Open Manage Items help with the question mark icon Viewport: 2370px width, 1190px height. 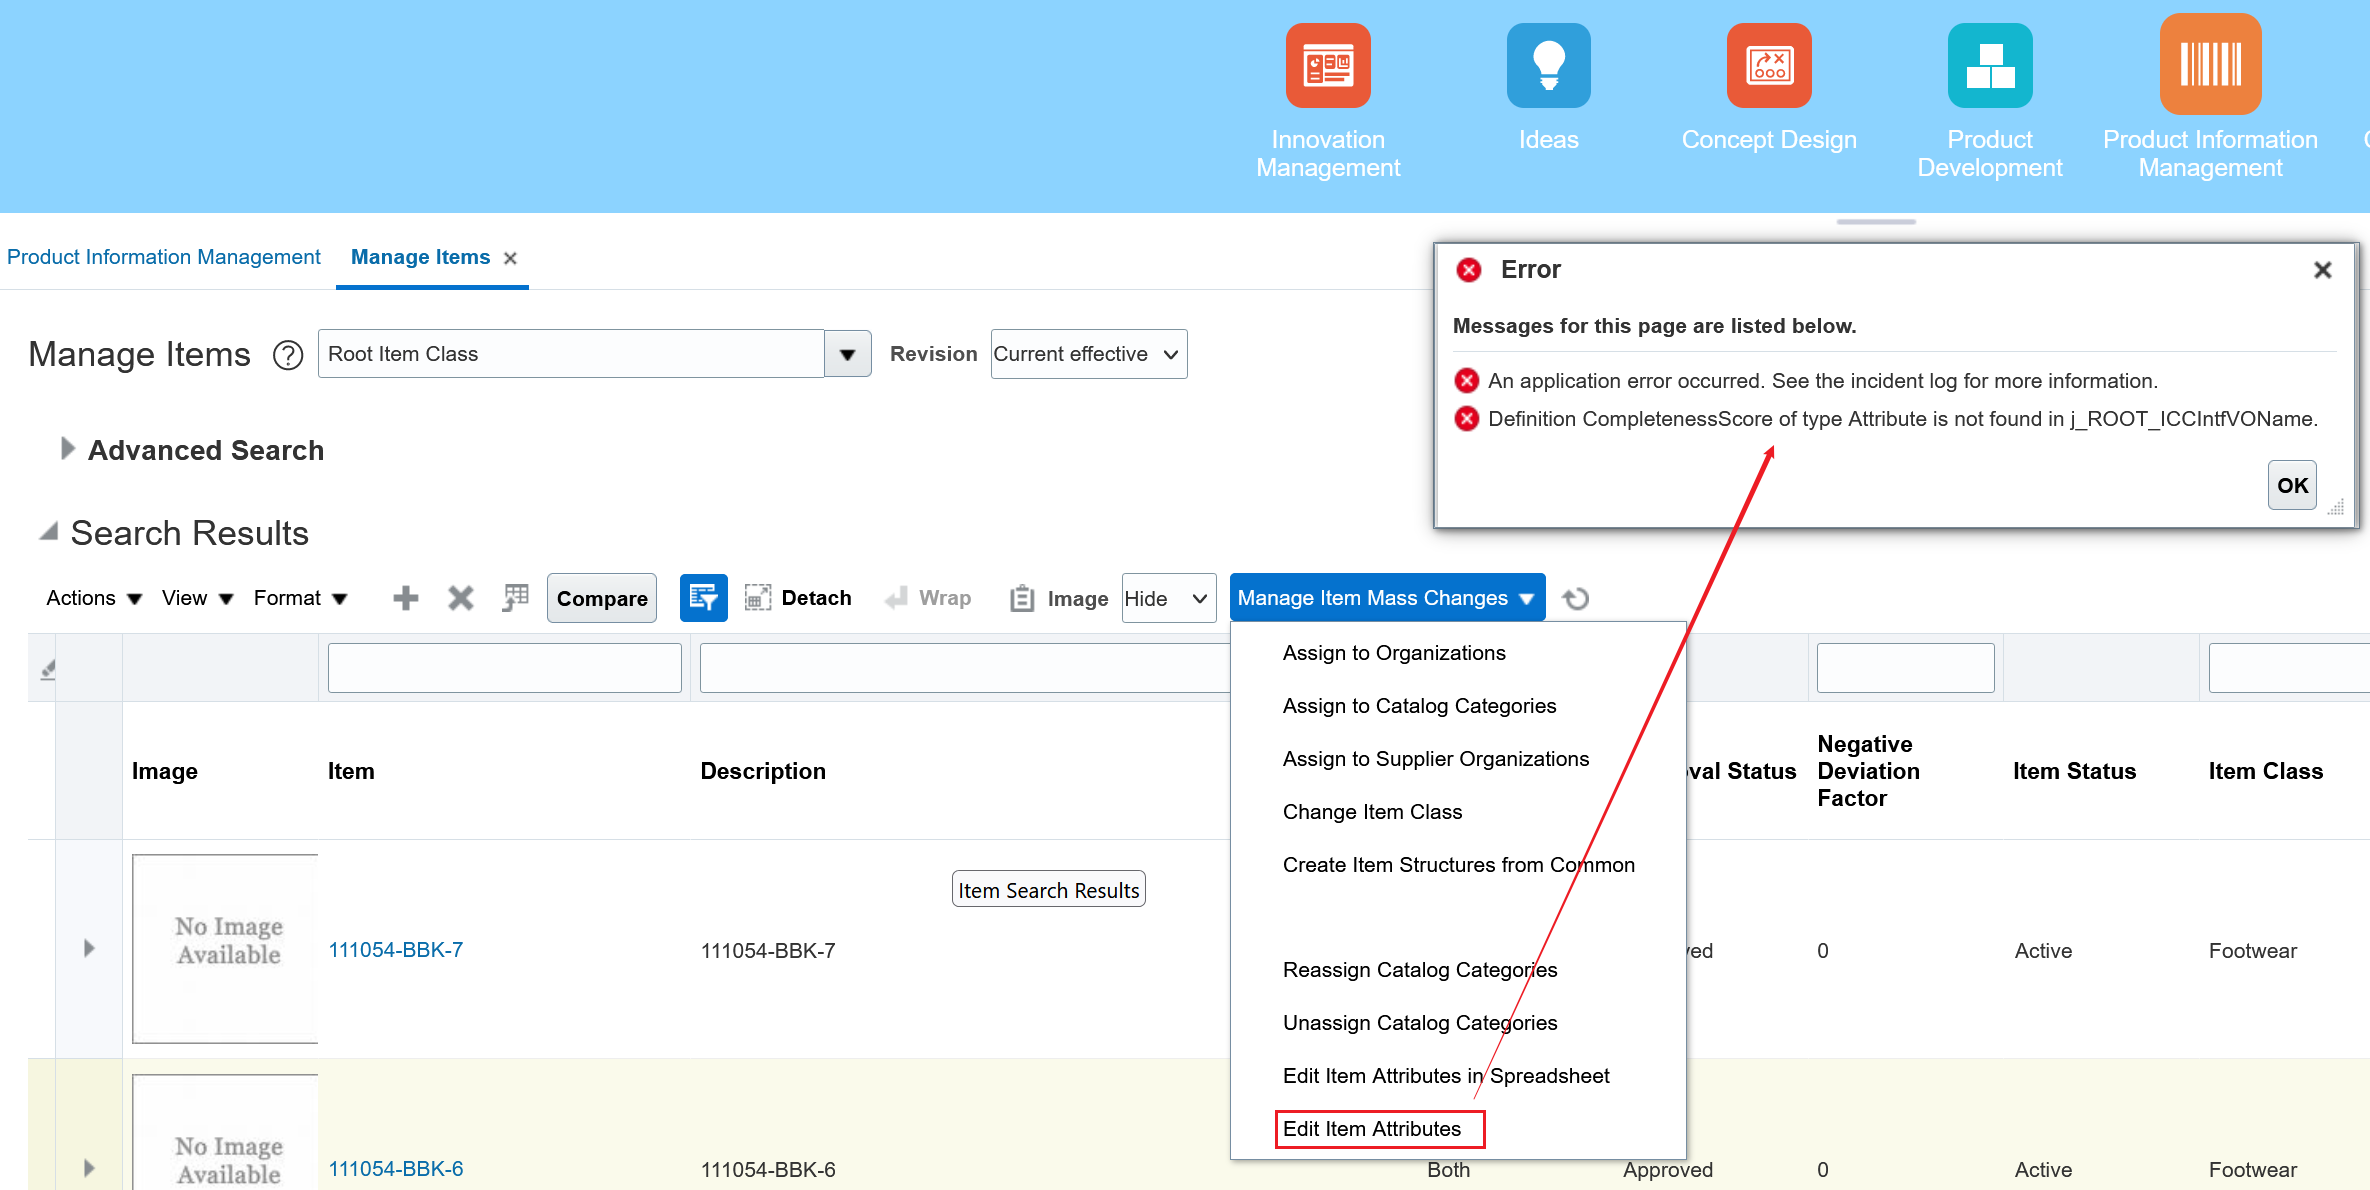287,355
